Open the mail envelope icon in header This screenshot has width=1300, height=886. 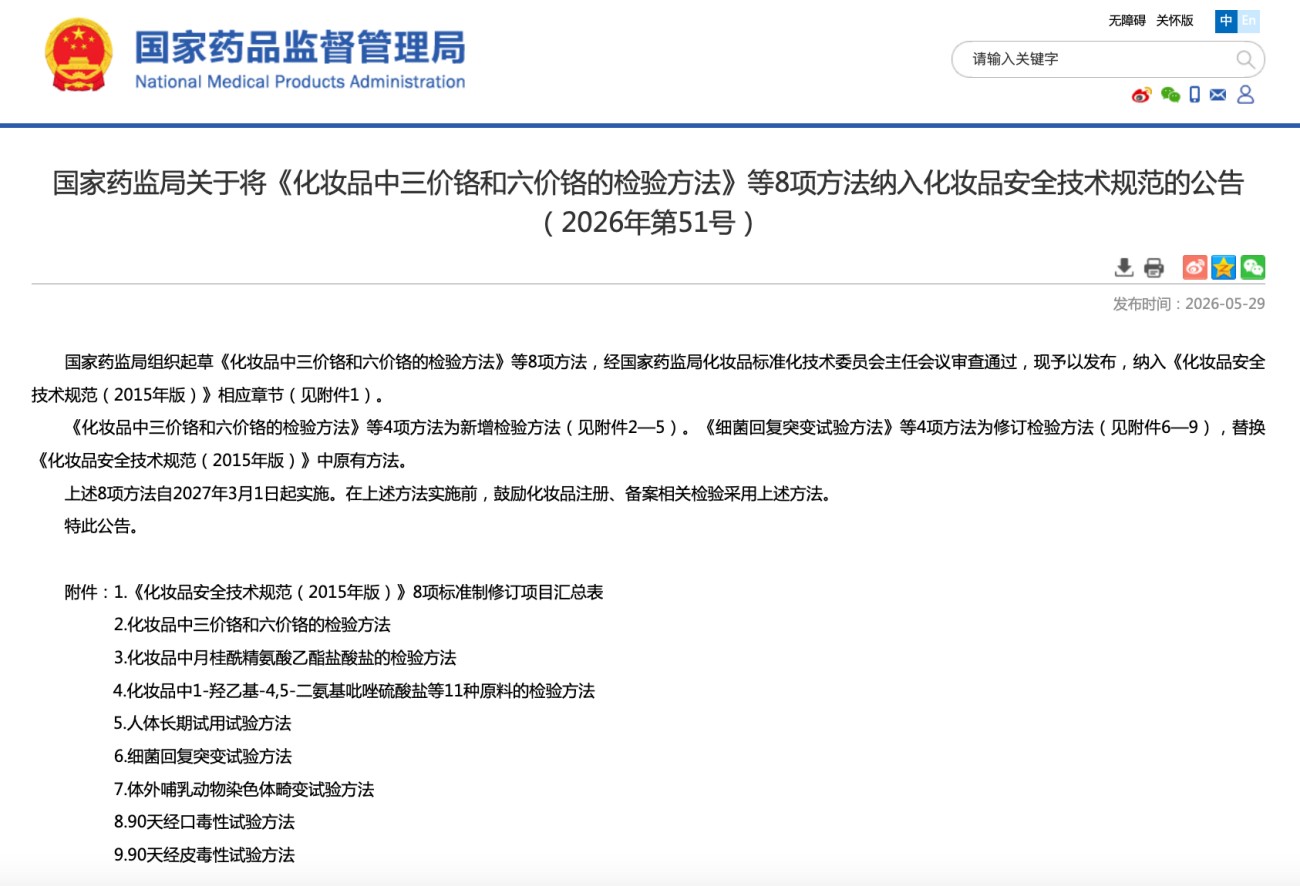coord(1218,95)
